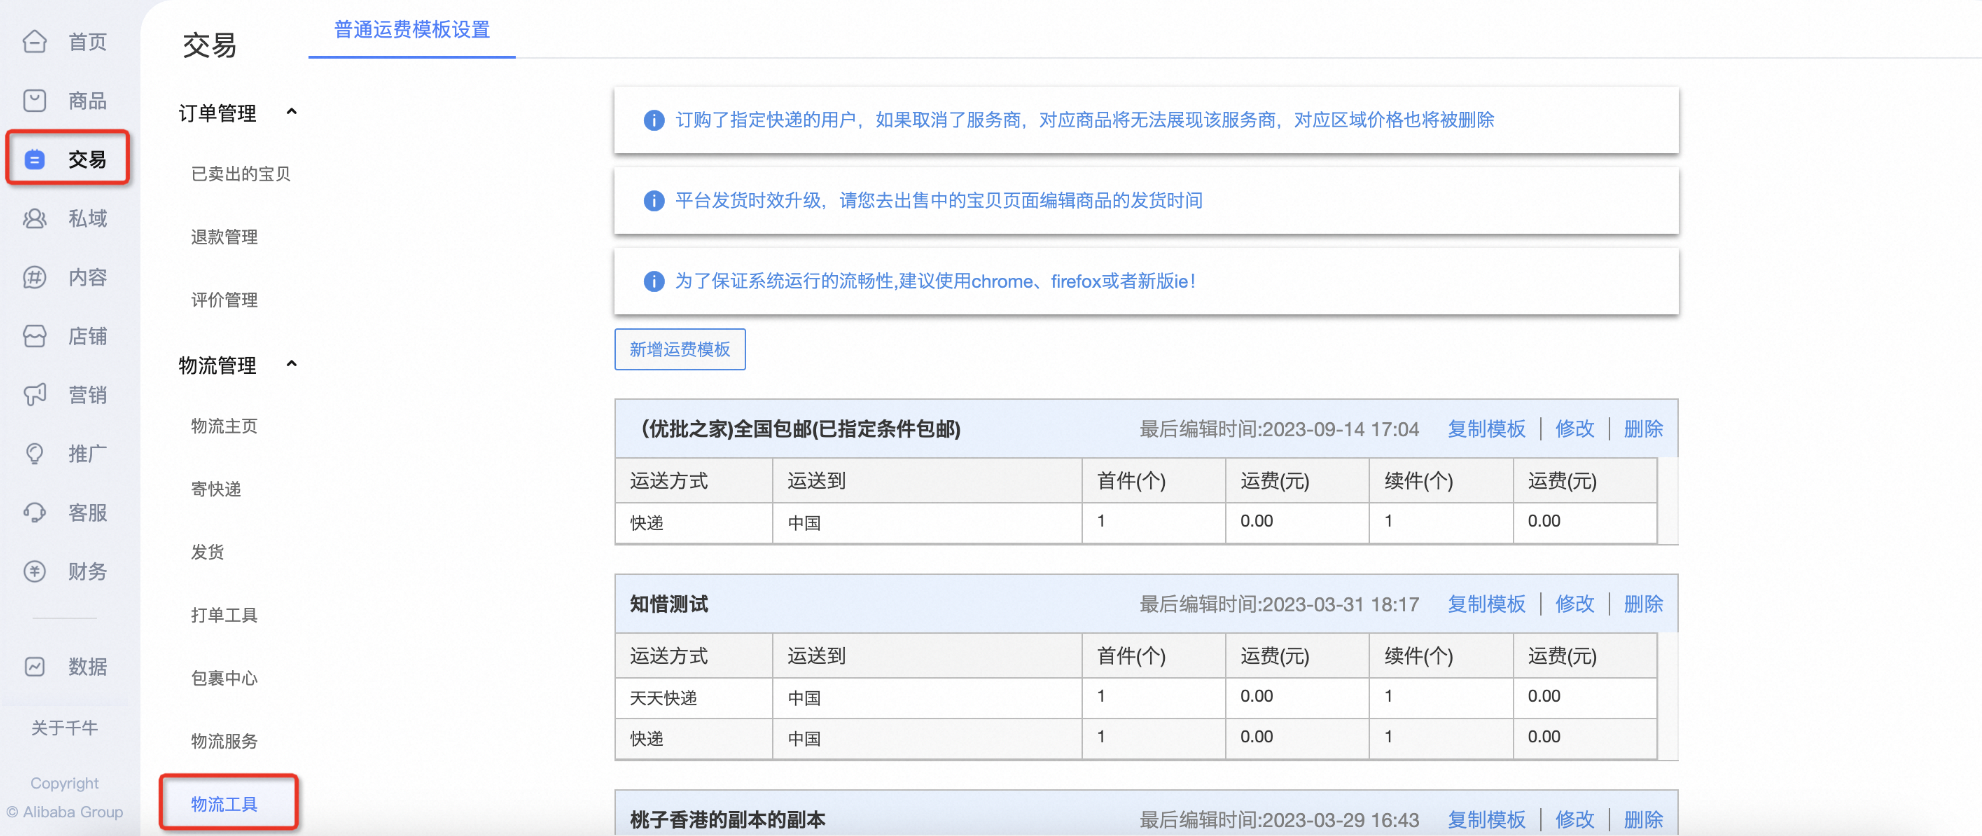Viewport: 1982px width, 836px height.
Task: Open 评价管理 menu item
Action: point(224,300)
